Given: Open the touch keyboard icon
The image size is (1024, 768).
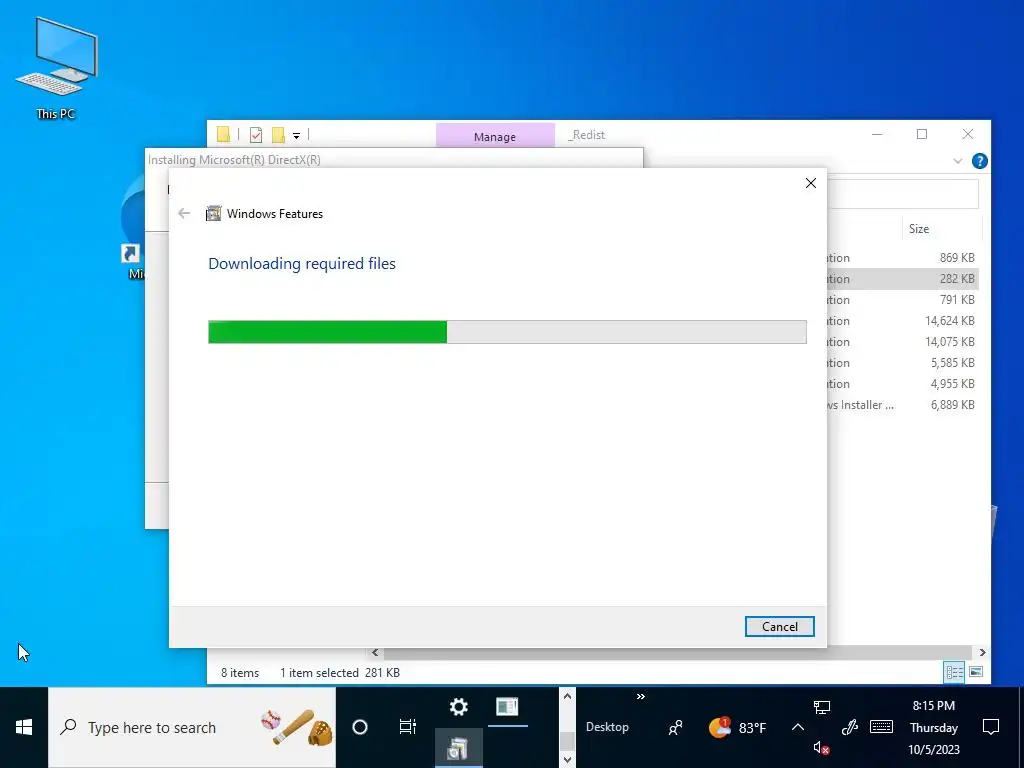Looking at the screenshot, I should click(881, 727).
